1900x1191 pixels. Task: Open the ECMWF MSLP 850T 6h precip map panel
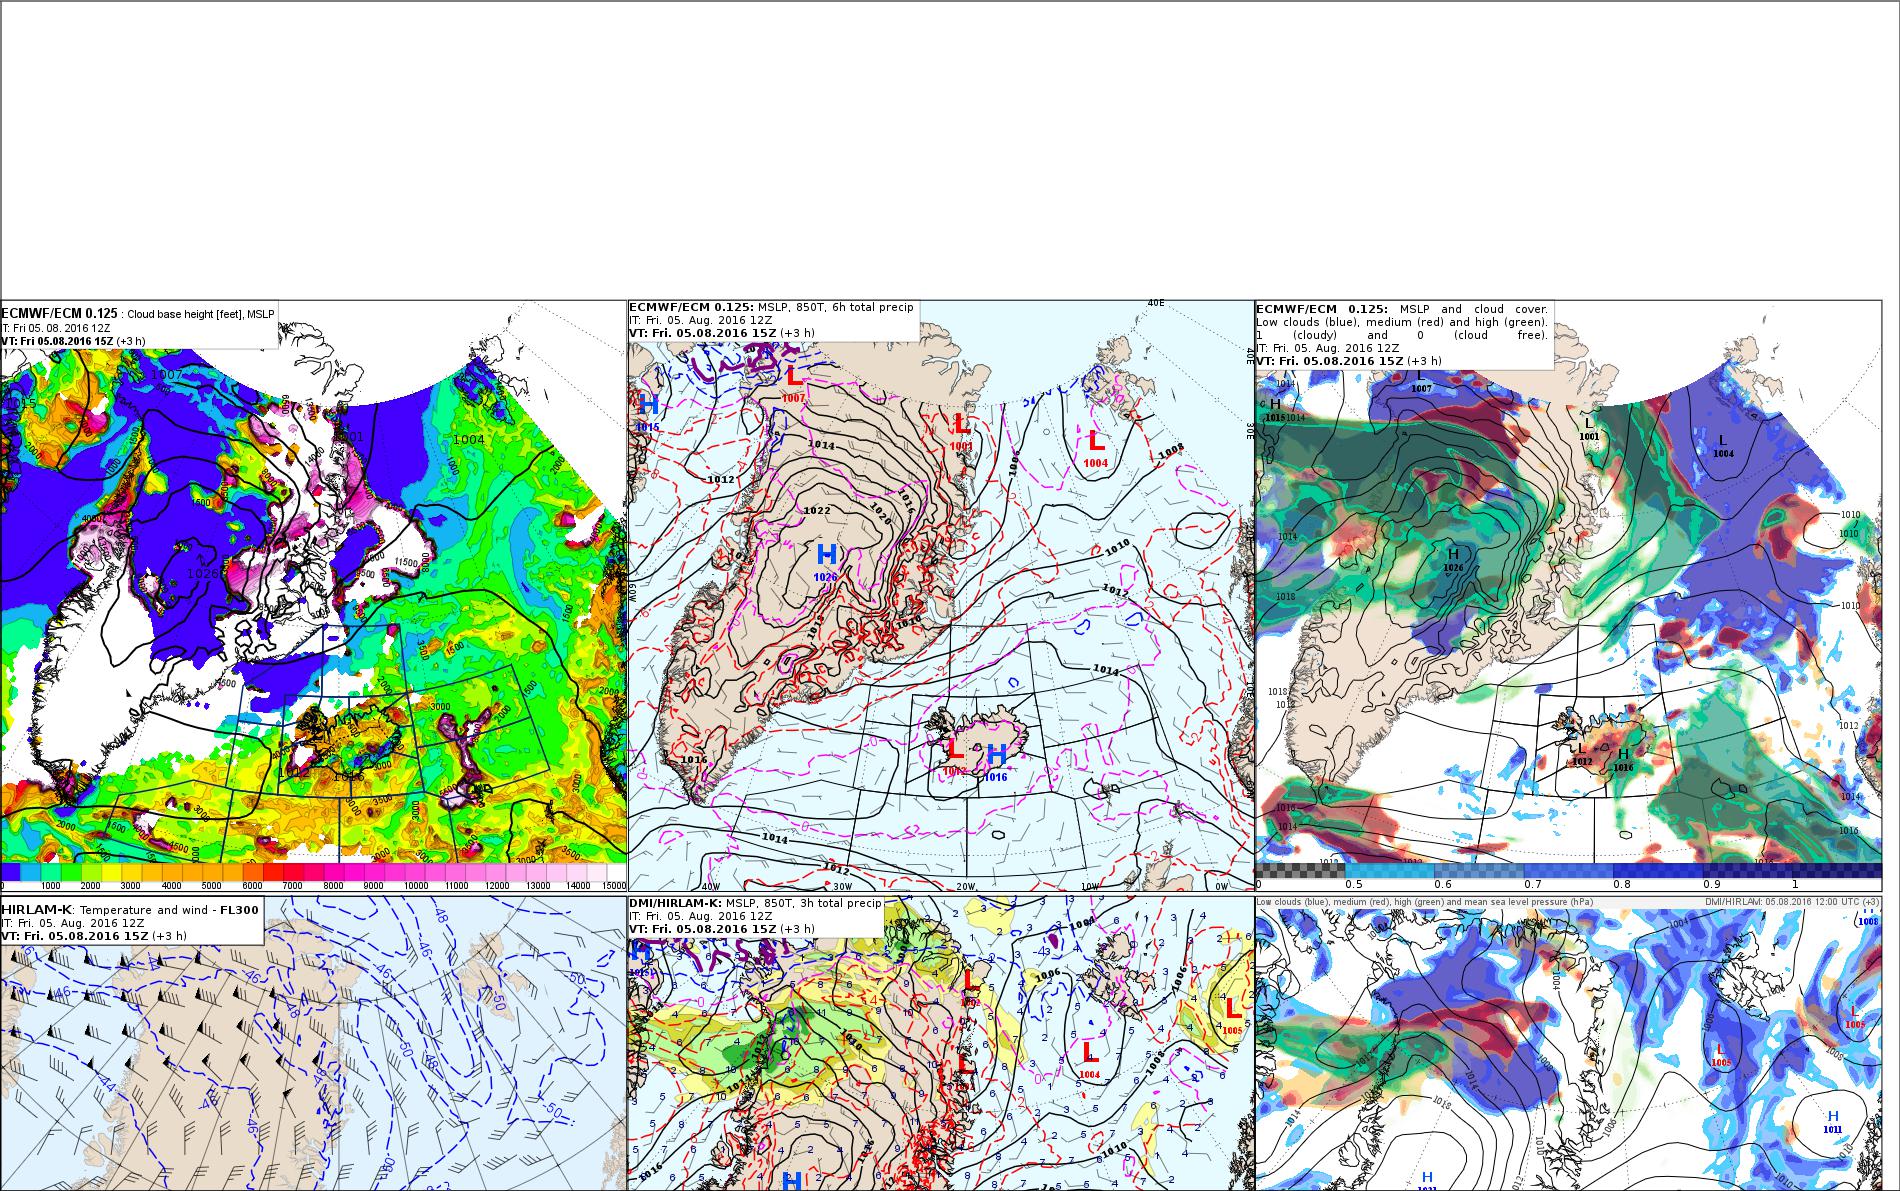point(940,596)
